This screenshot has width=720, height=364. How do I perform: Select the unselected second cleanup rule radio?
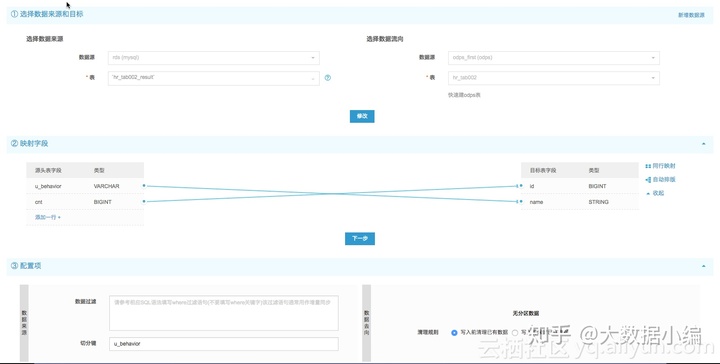(x=515, y=332)
